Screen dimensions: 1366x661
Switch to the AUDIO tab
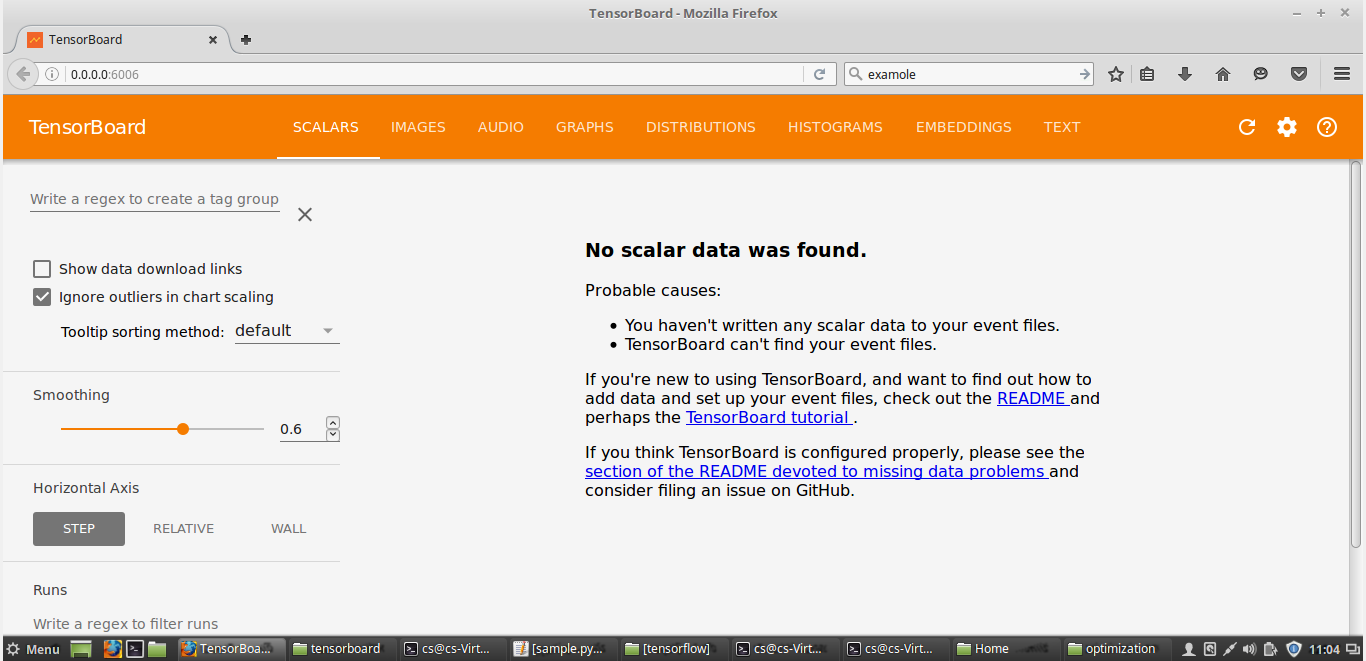coord(501,127)
